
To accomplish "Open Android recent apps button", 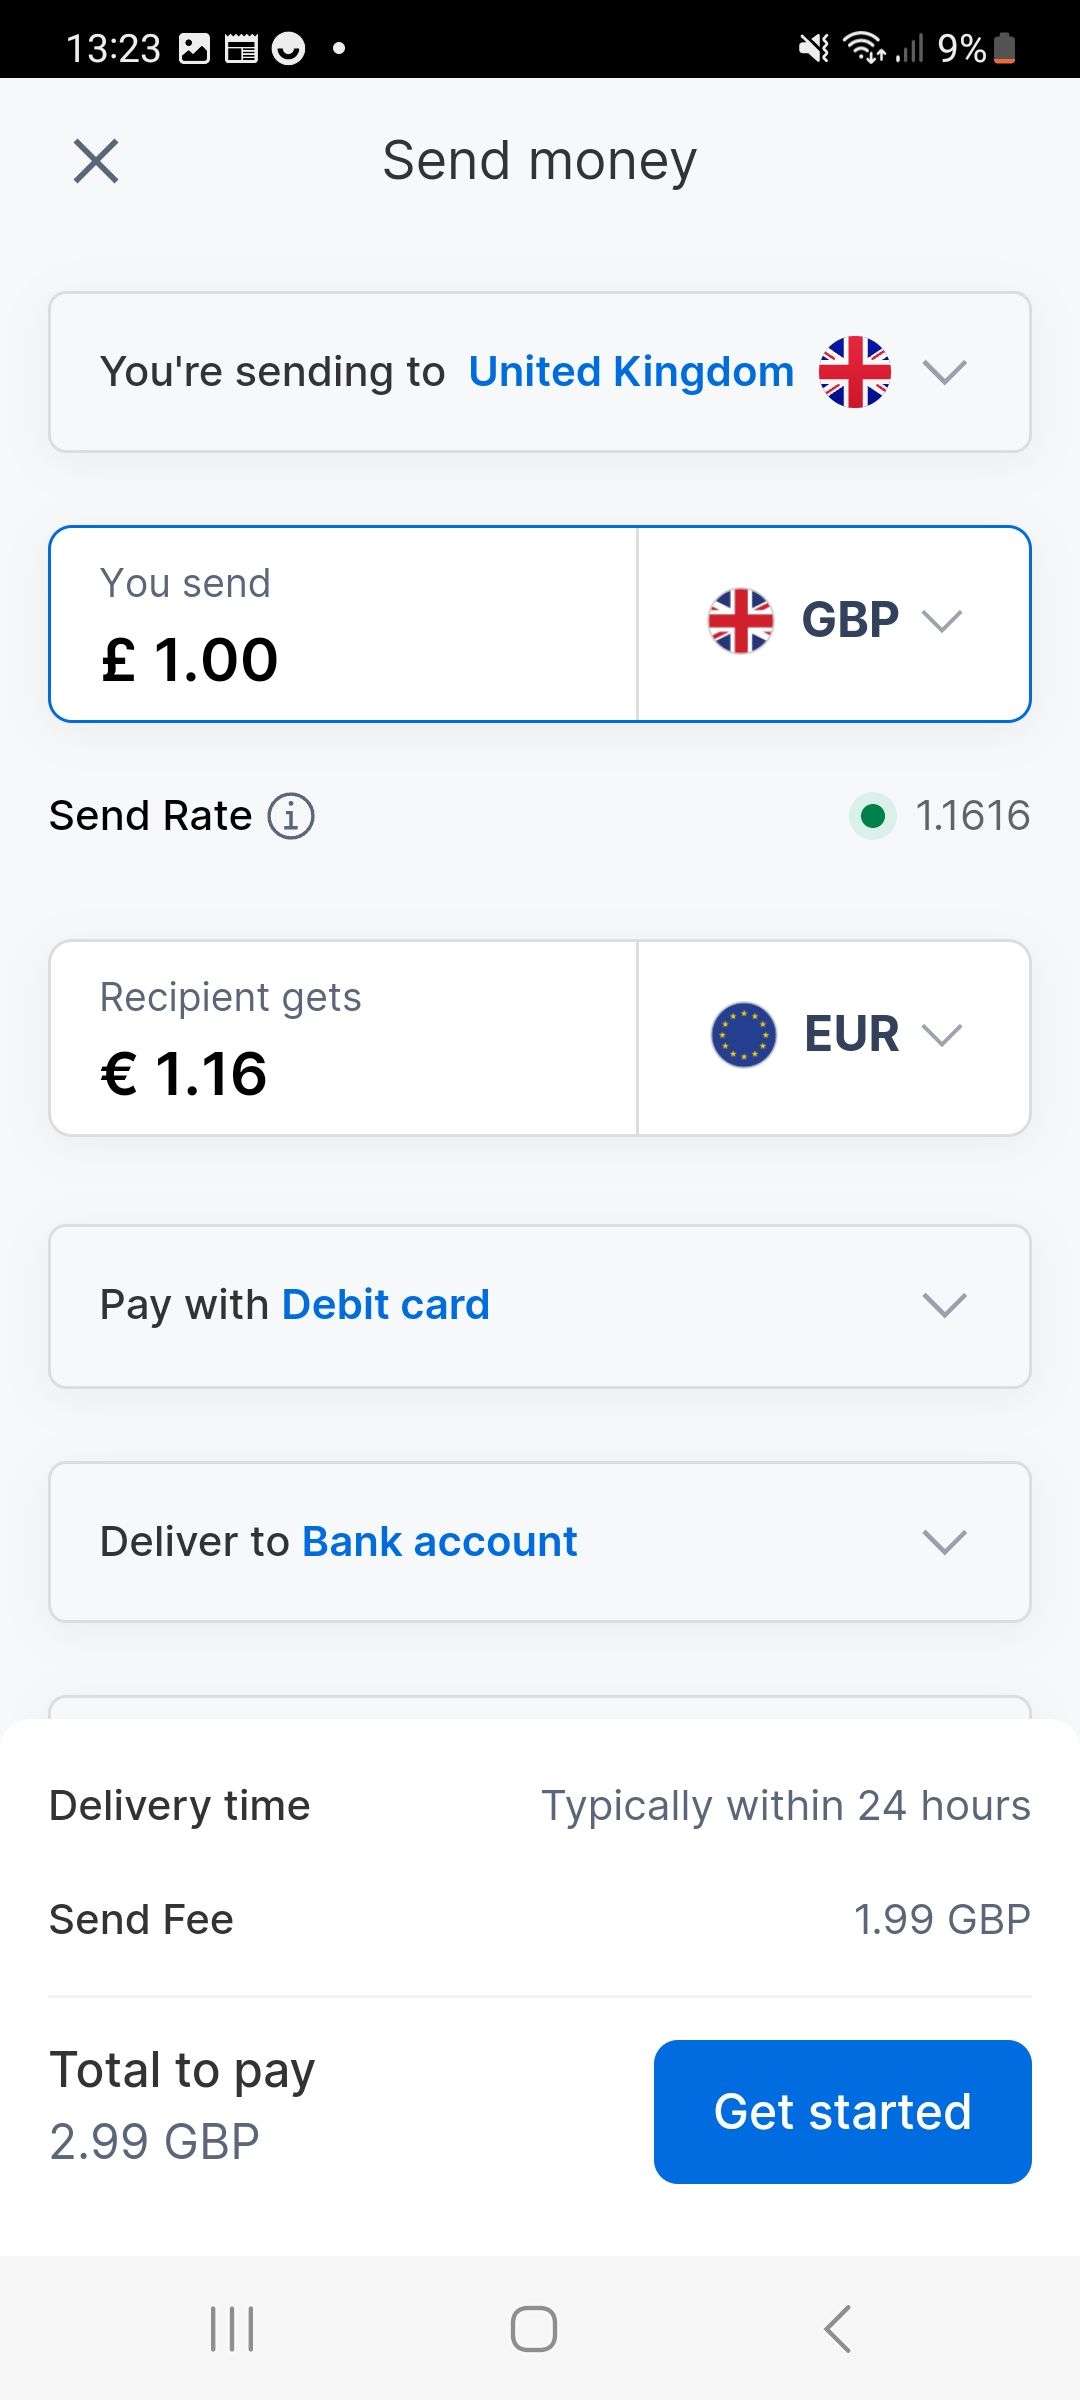I will (232, 2329).
